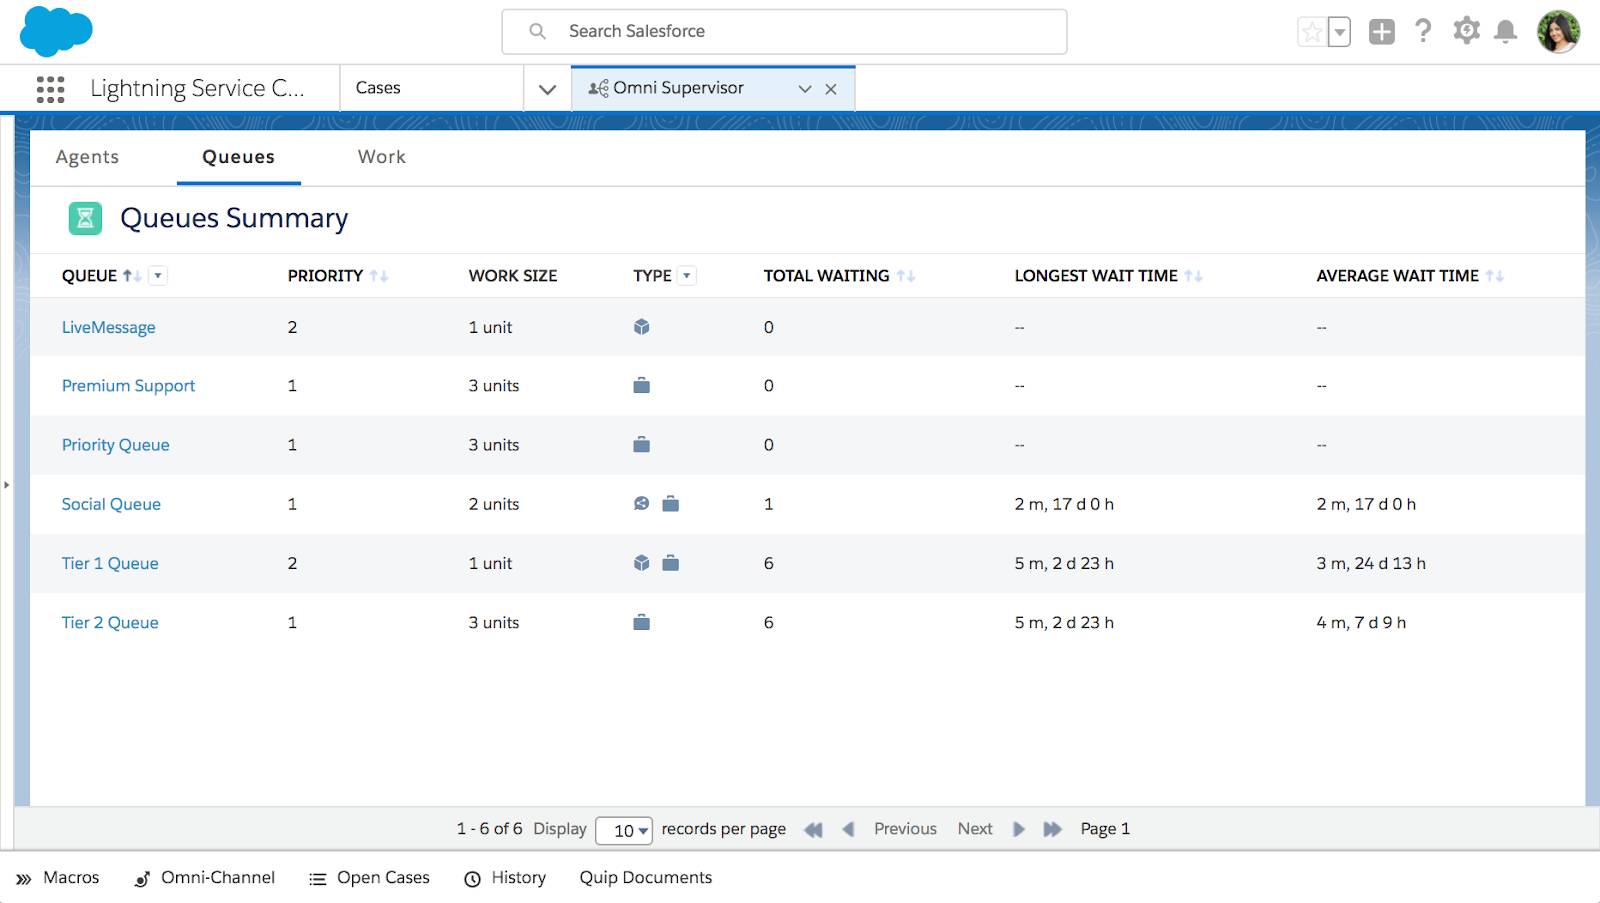Open the global actions plus icon
The width and height of the screenshot is (1600, 903).
(1382, 32)
